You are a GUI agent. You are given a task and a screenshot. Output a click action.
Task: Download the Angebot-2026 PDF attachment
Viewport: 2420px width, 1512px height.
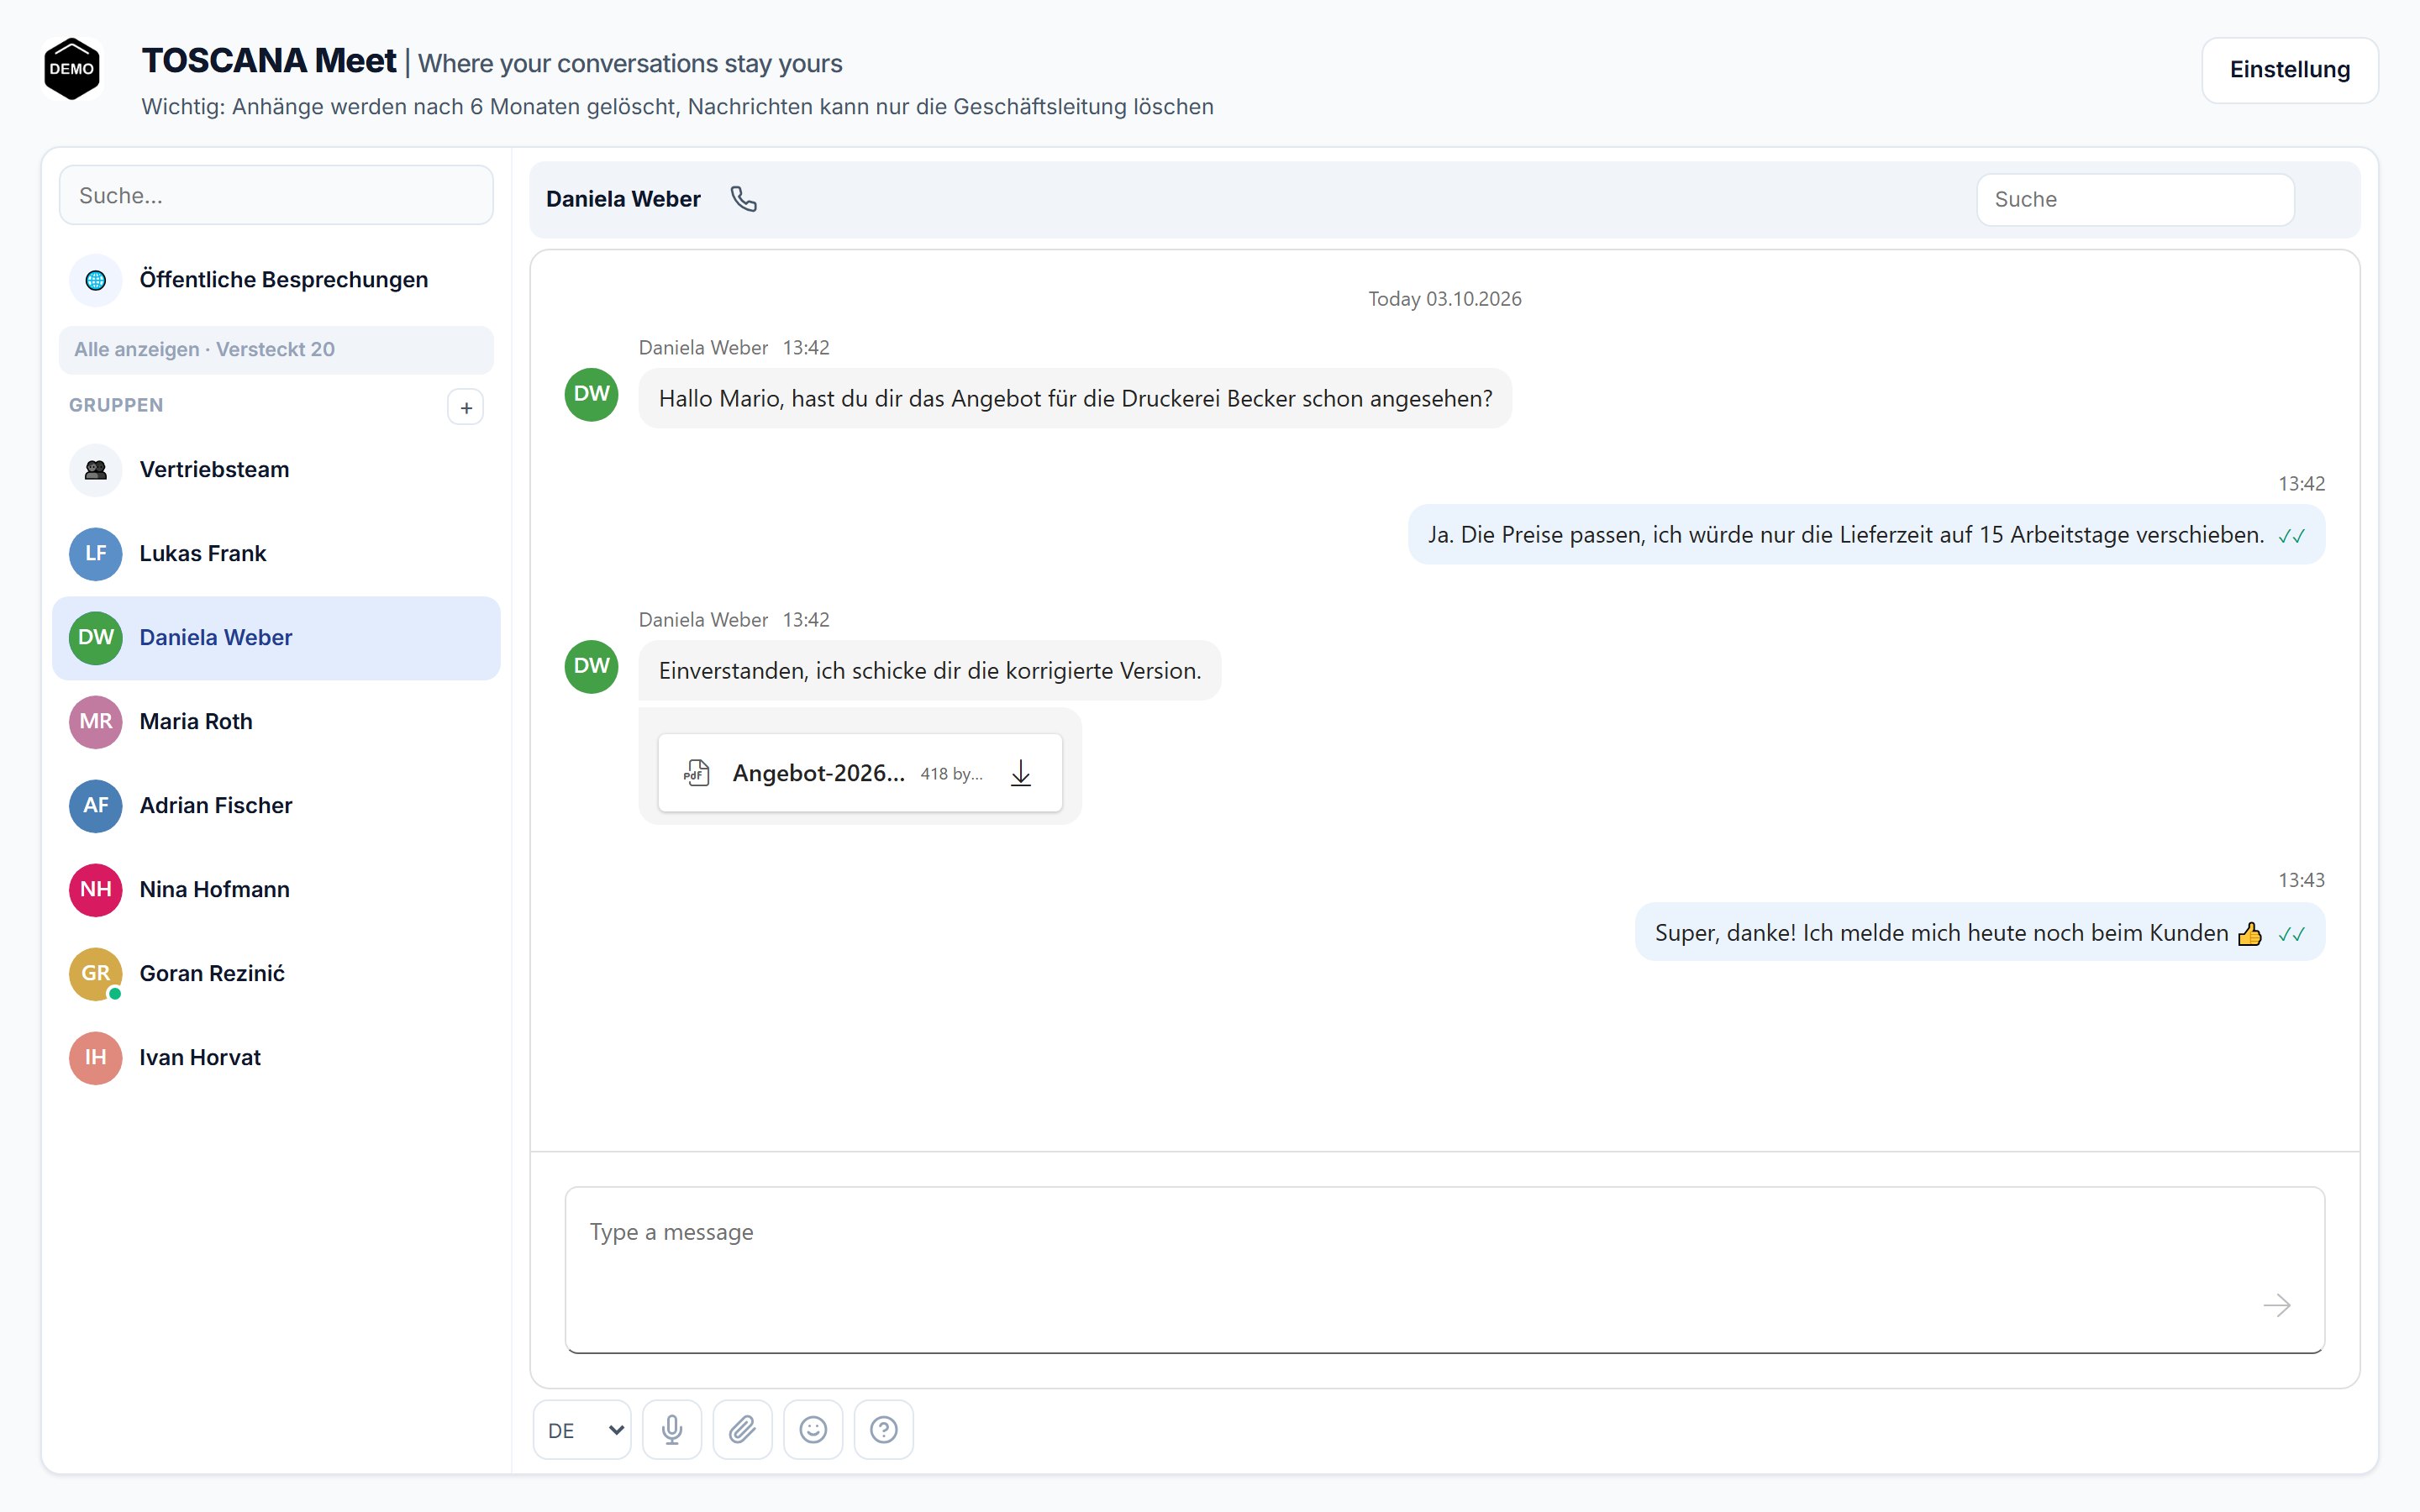(1020, 773)
